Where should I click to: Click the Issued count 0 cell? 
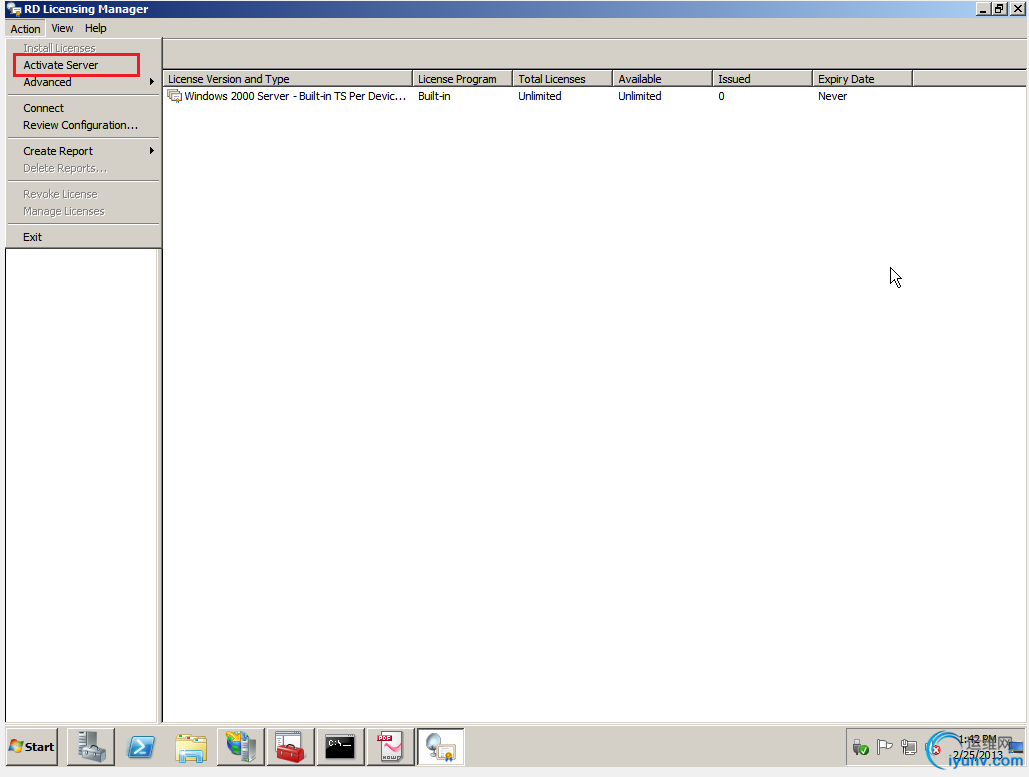click(x=721, y=96)
